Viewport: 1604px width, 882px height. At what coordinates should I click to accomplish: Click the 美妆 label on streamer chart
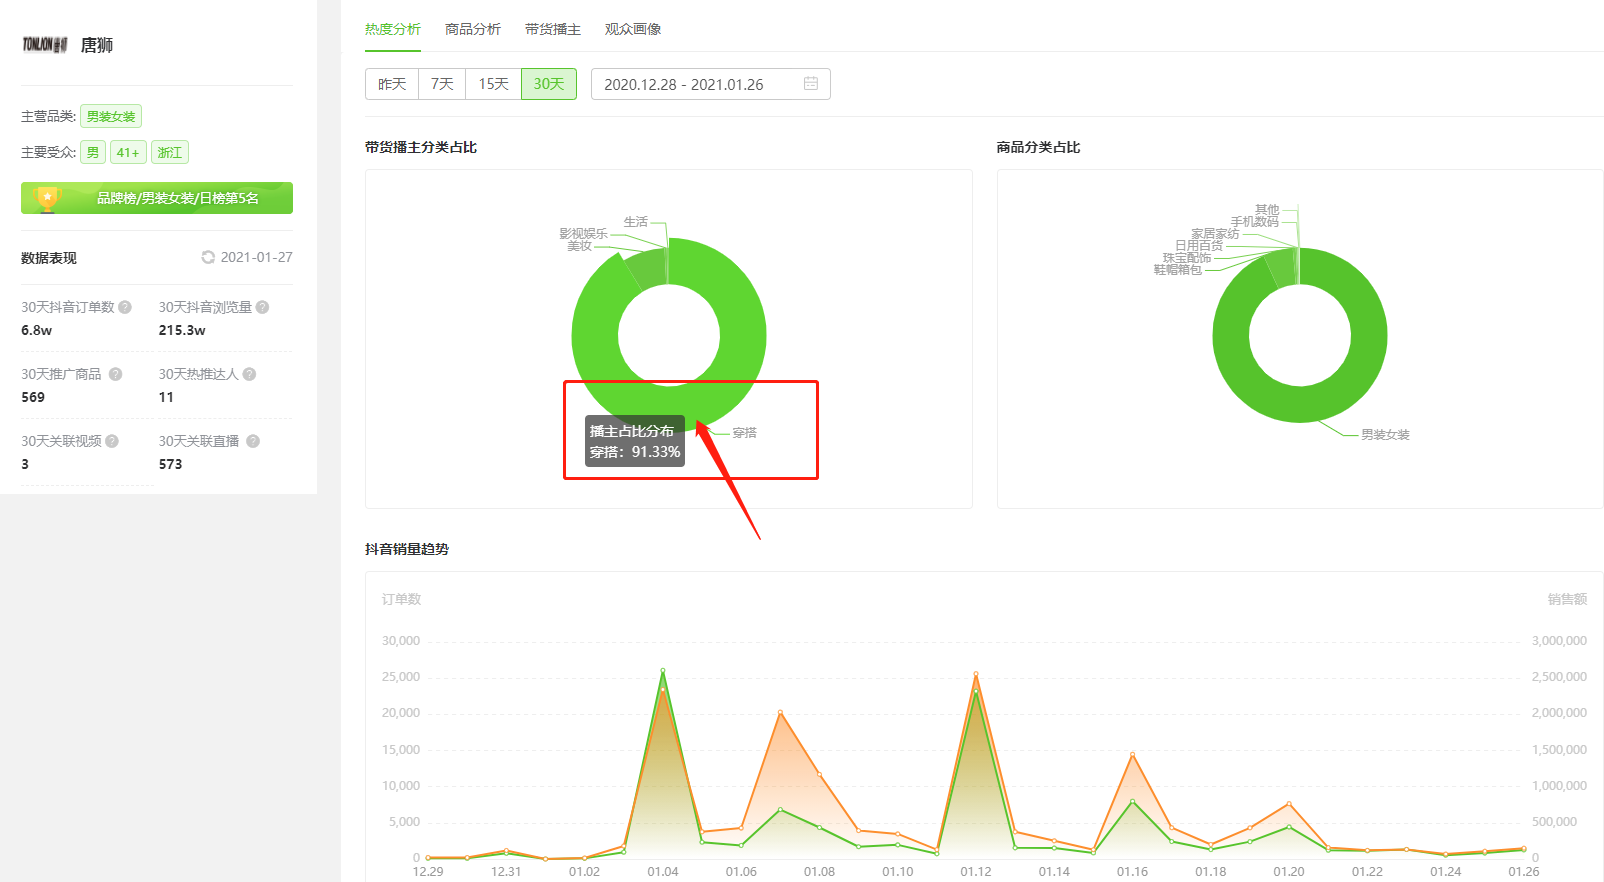(x=580, y=246)
